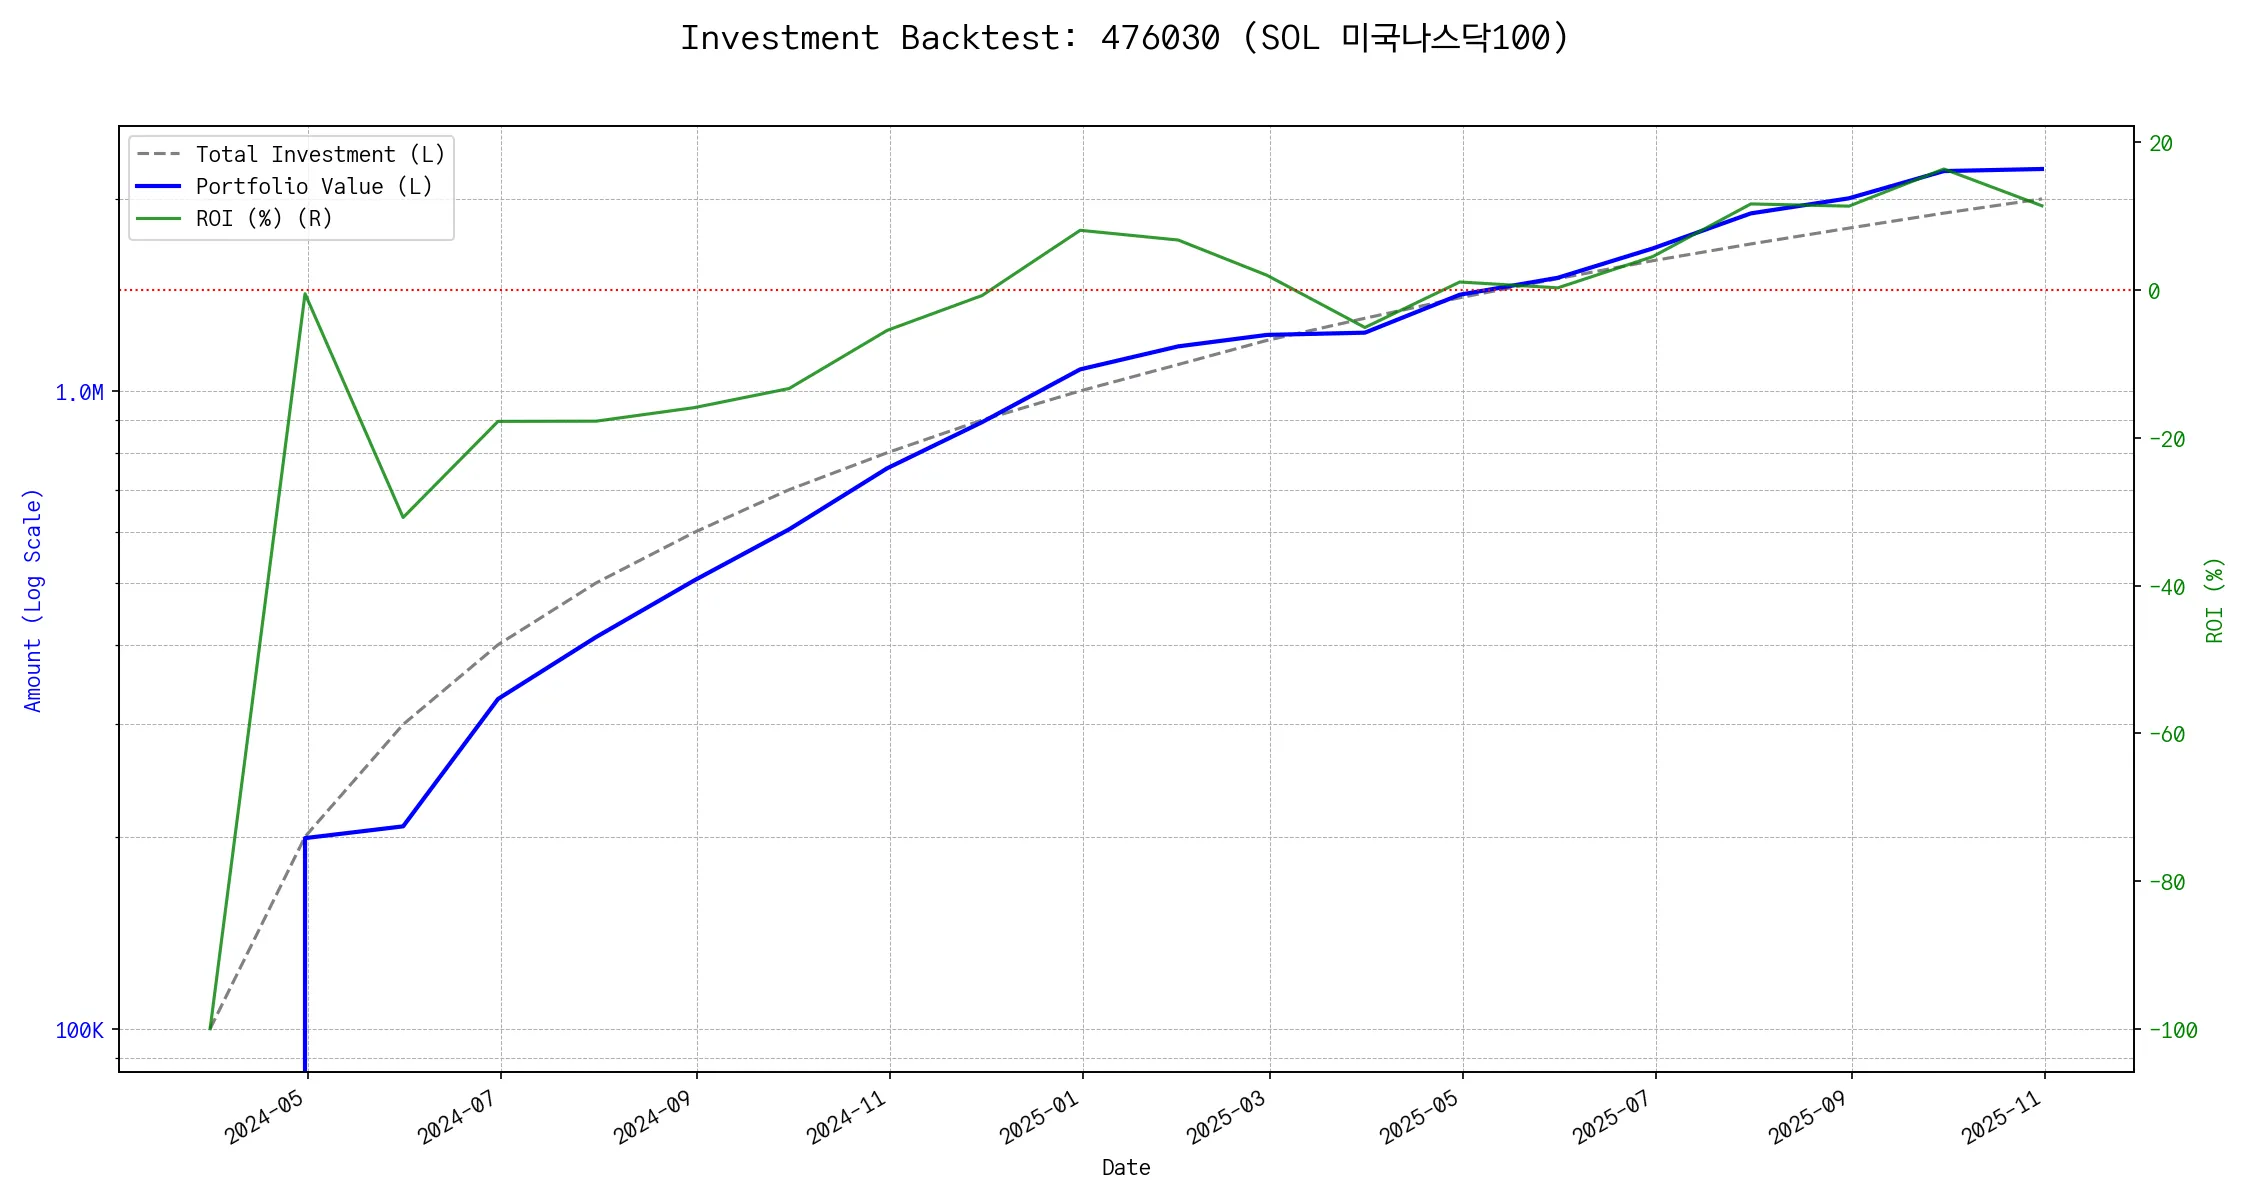The height and width of the screenshot is (1200, 2250).
Task: Click the ROI (%) right axis label
Action: click(2215, 600)
